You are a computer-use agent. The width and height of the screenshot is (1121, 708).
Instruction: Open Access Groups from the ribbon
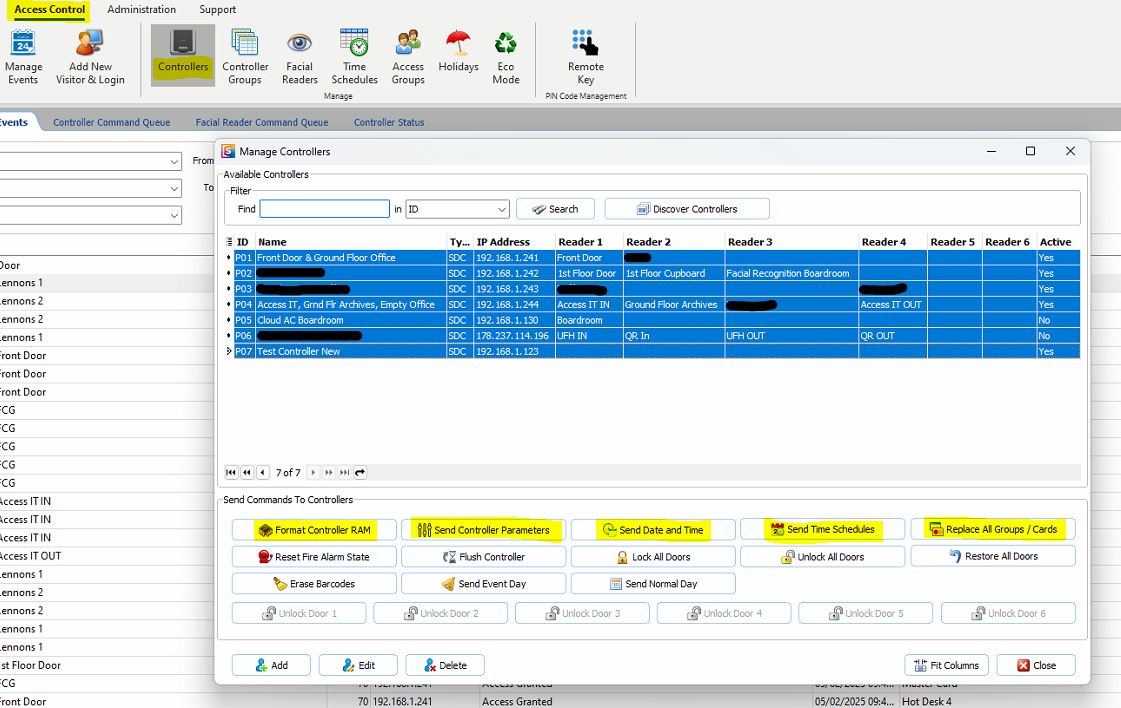coord(408,57)
